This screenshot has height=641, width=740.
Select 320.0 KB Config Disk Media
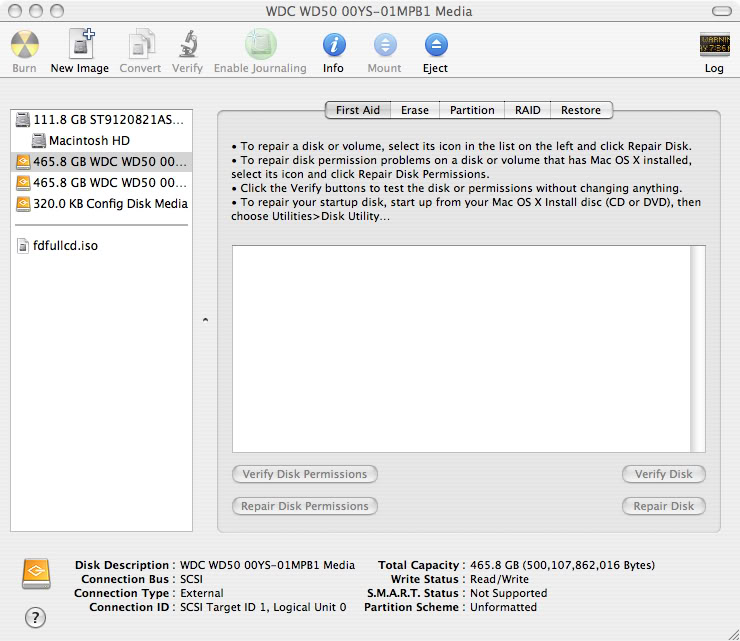[101, 203]
